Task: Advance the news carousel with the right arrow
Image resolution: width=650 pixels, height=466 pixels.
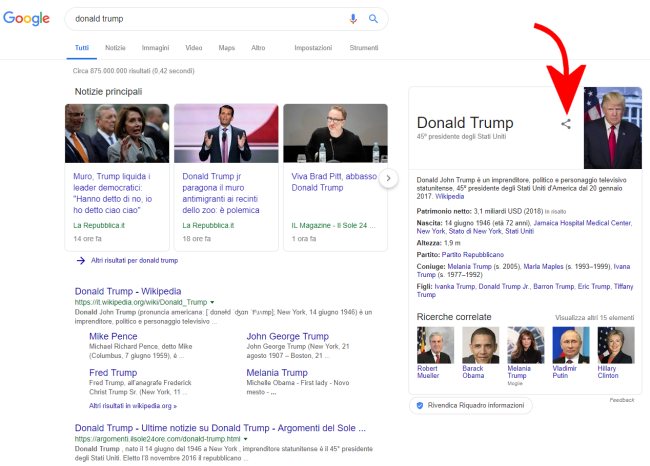Action: (x=390, y=178)
